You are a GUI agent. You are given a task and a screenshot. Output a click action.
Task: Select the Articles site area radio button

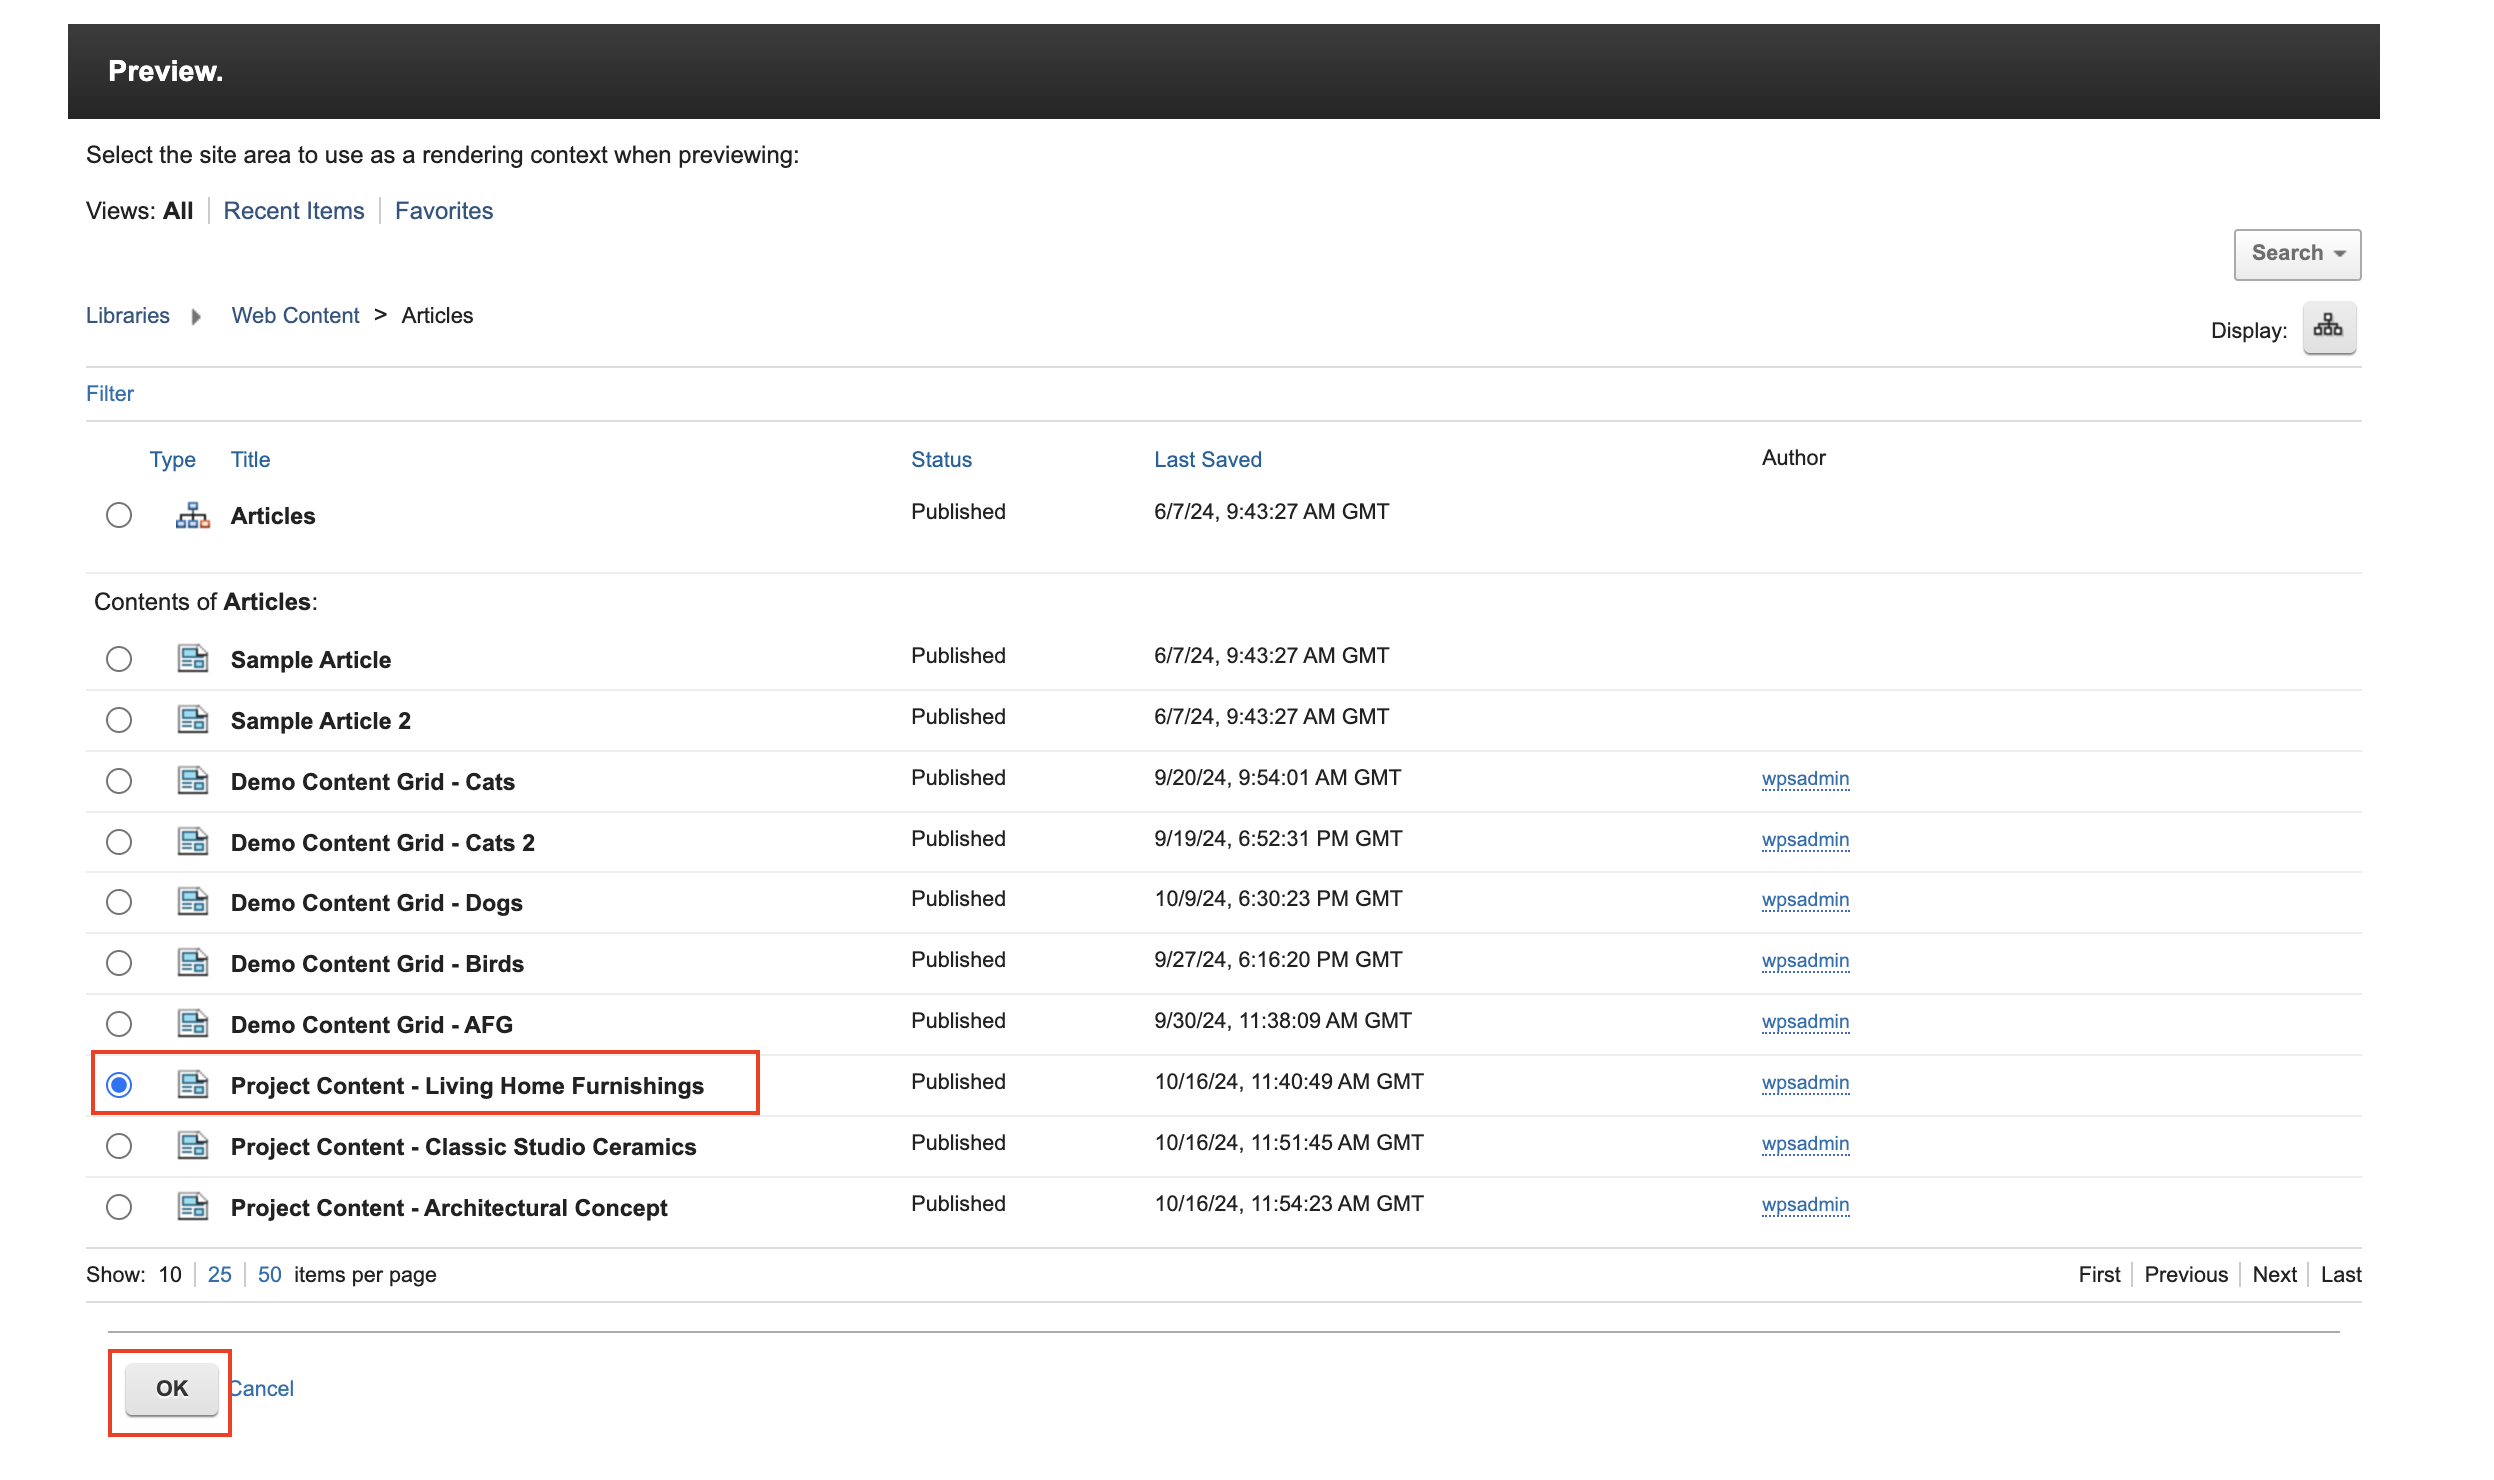tap(119, 515)
